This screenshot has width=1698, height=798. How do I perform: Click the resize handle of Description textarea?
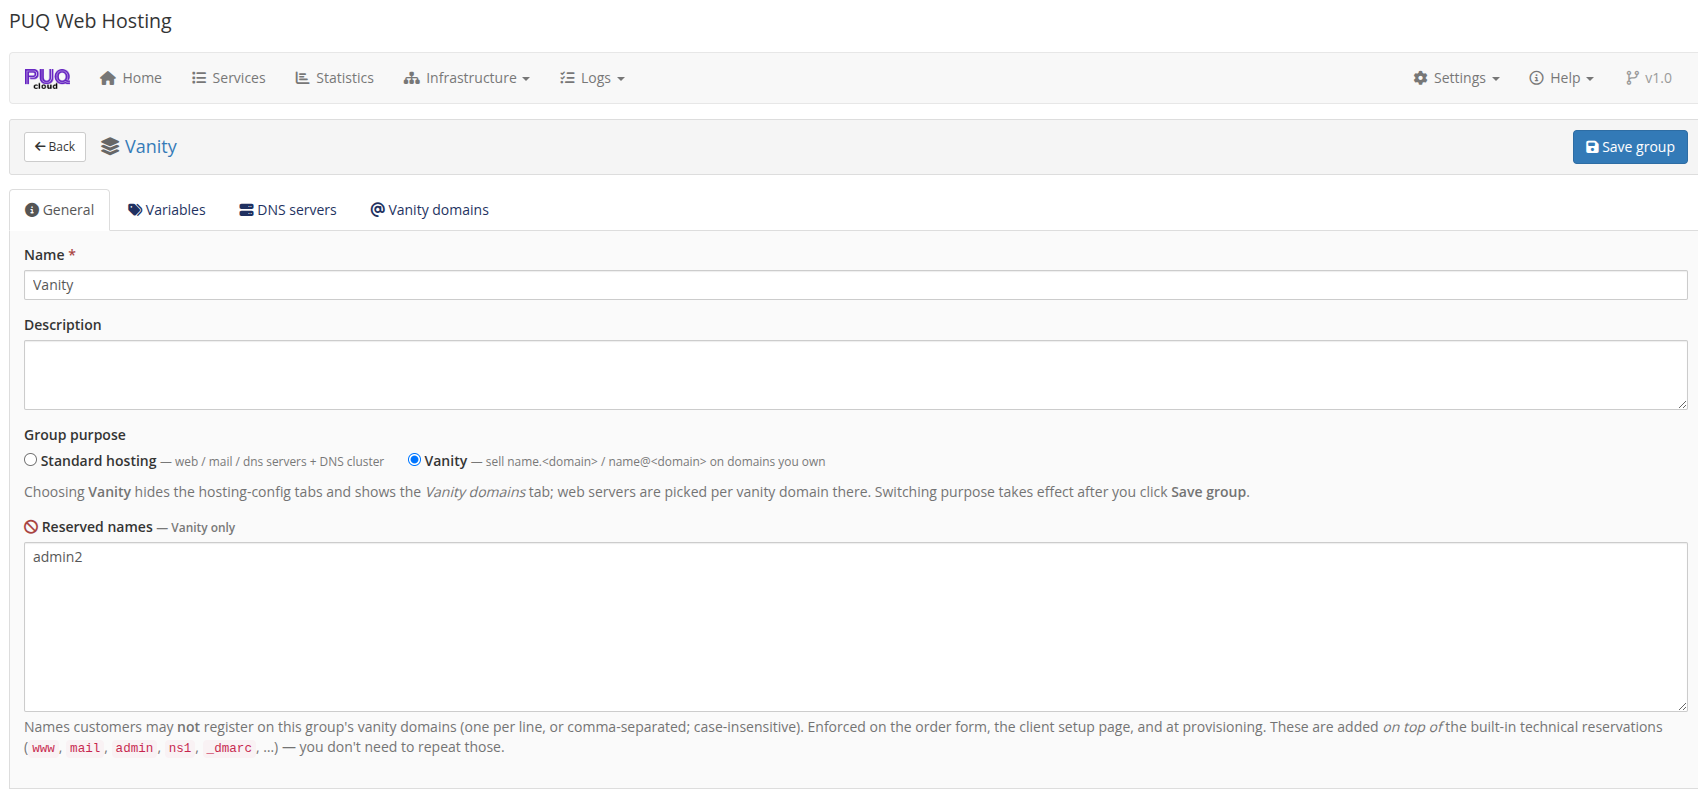[1682, 404]
